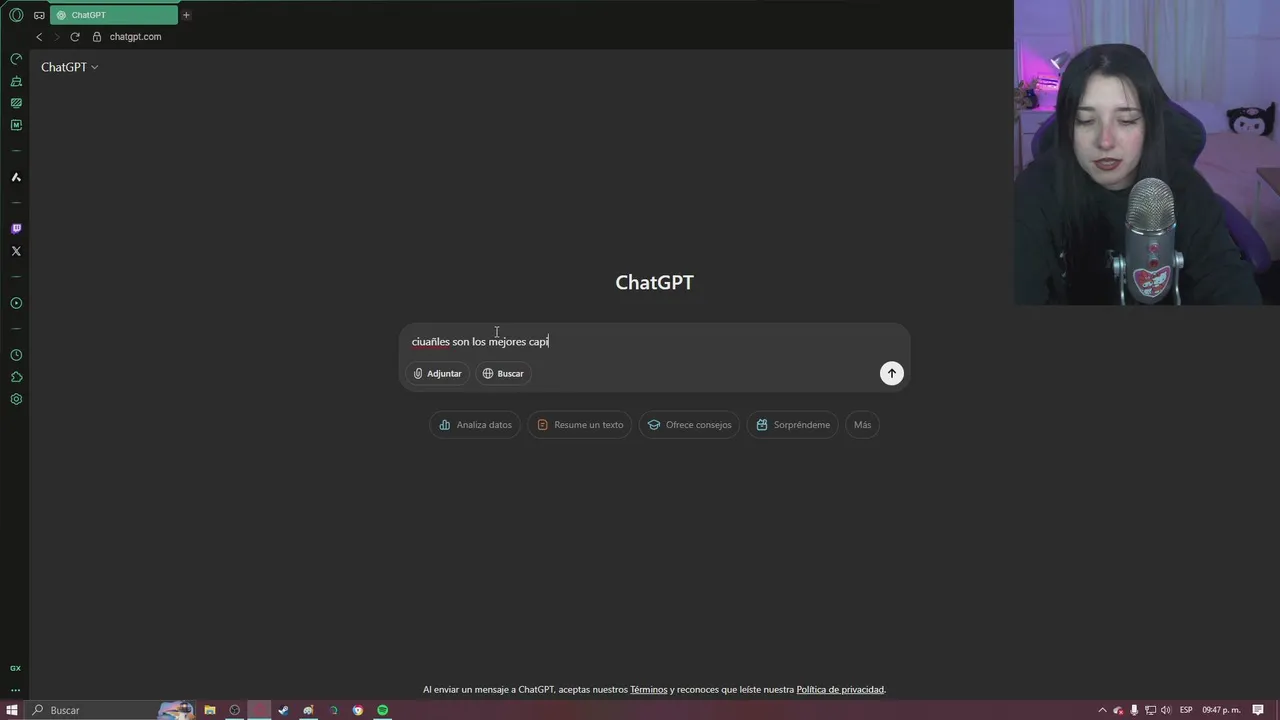Open GX Control speedometer in sidebar
1280x720 pixels.
pos(16,59)
